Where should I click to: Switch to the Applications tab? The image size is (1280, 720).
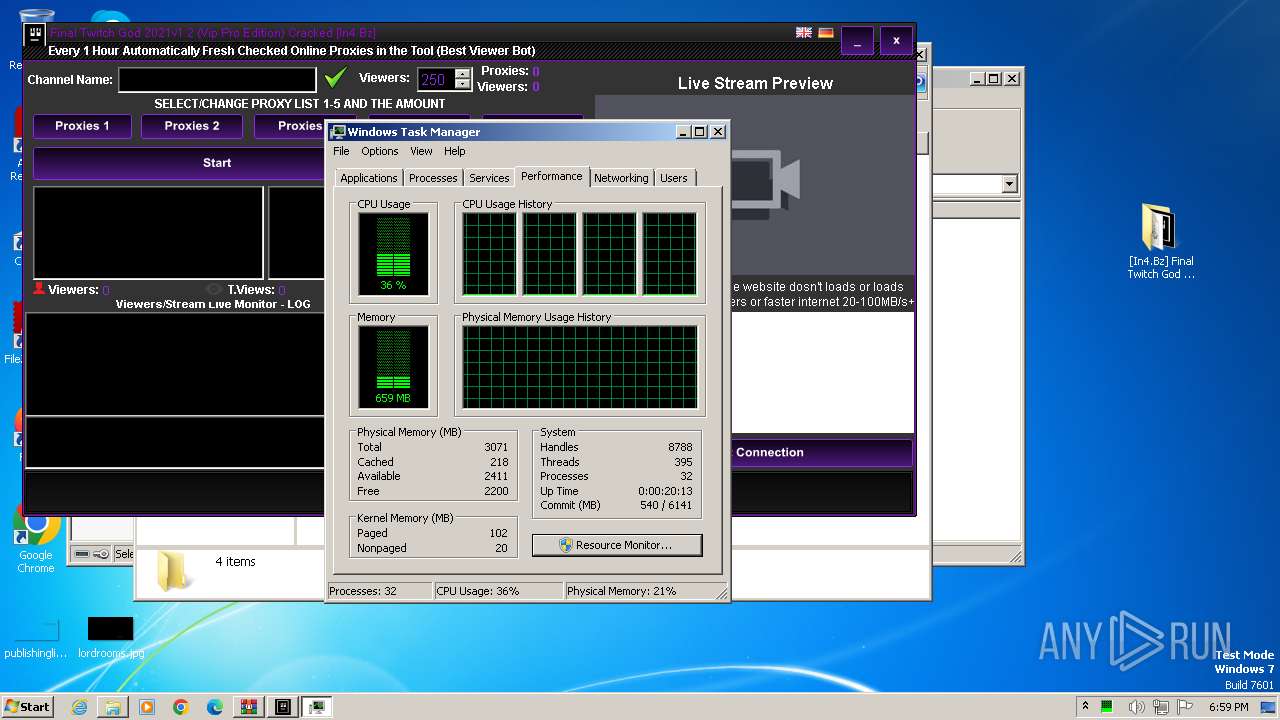(368, 178)
